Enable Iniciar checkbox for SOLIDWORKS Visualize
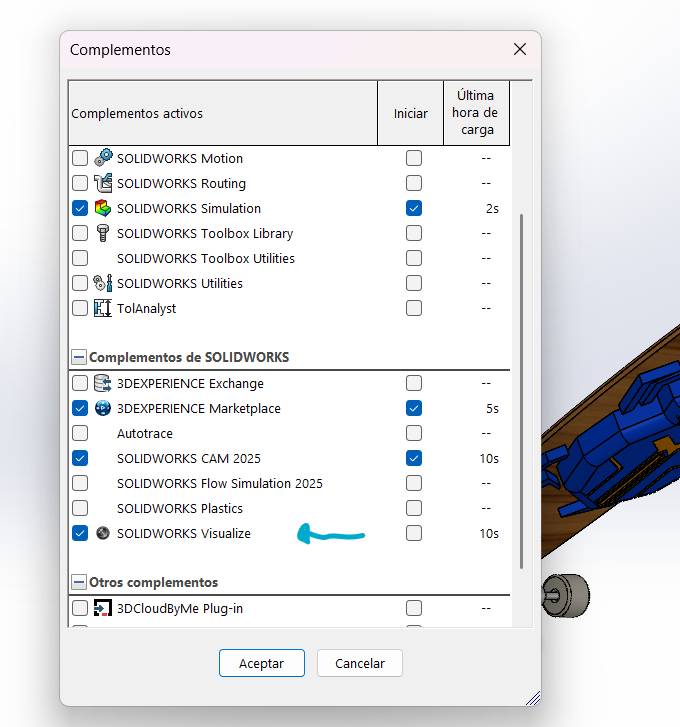The width and height of the screenshot is (680, 727). coord(414,533)
